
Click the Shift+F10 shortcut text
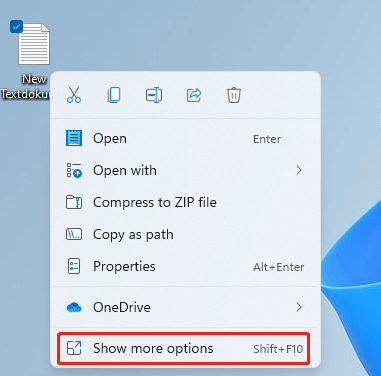pos(278,349)
